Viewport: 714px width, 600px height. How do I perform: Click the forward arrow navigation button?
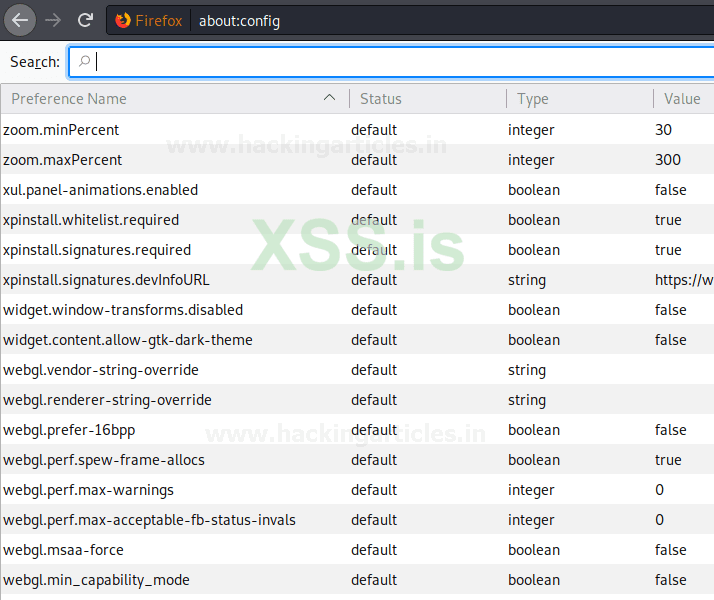click(x=53, y=20)
